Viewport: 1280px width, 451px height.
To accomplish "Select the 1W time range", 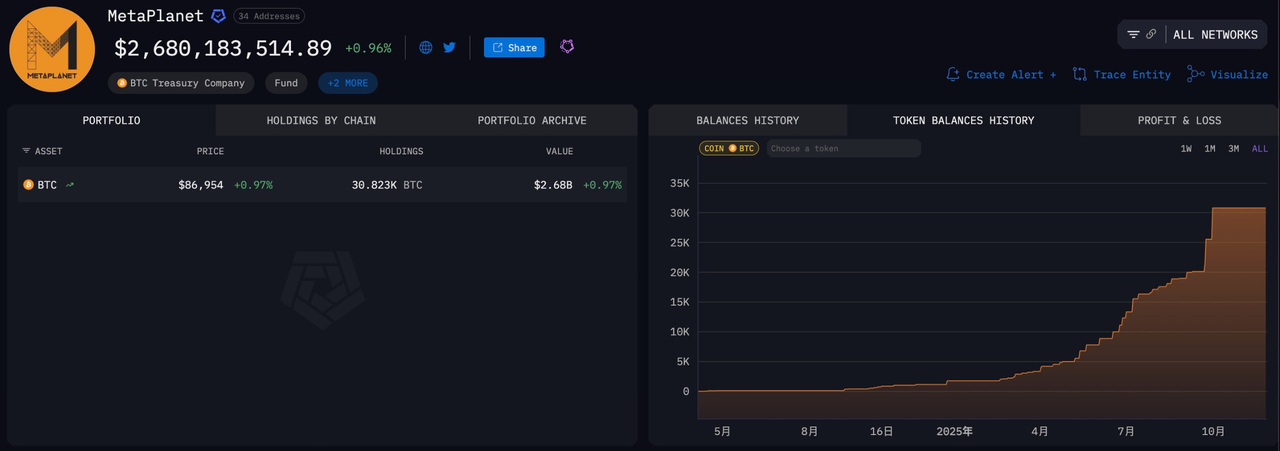I will [x=1186, y=149].
